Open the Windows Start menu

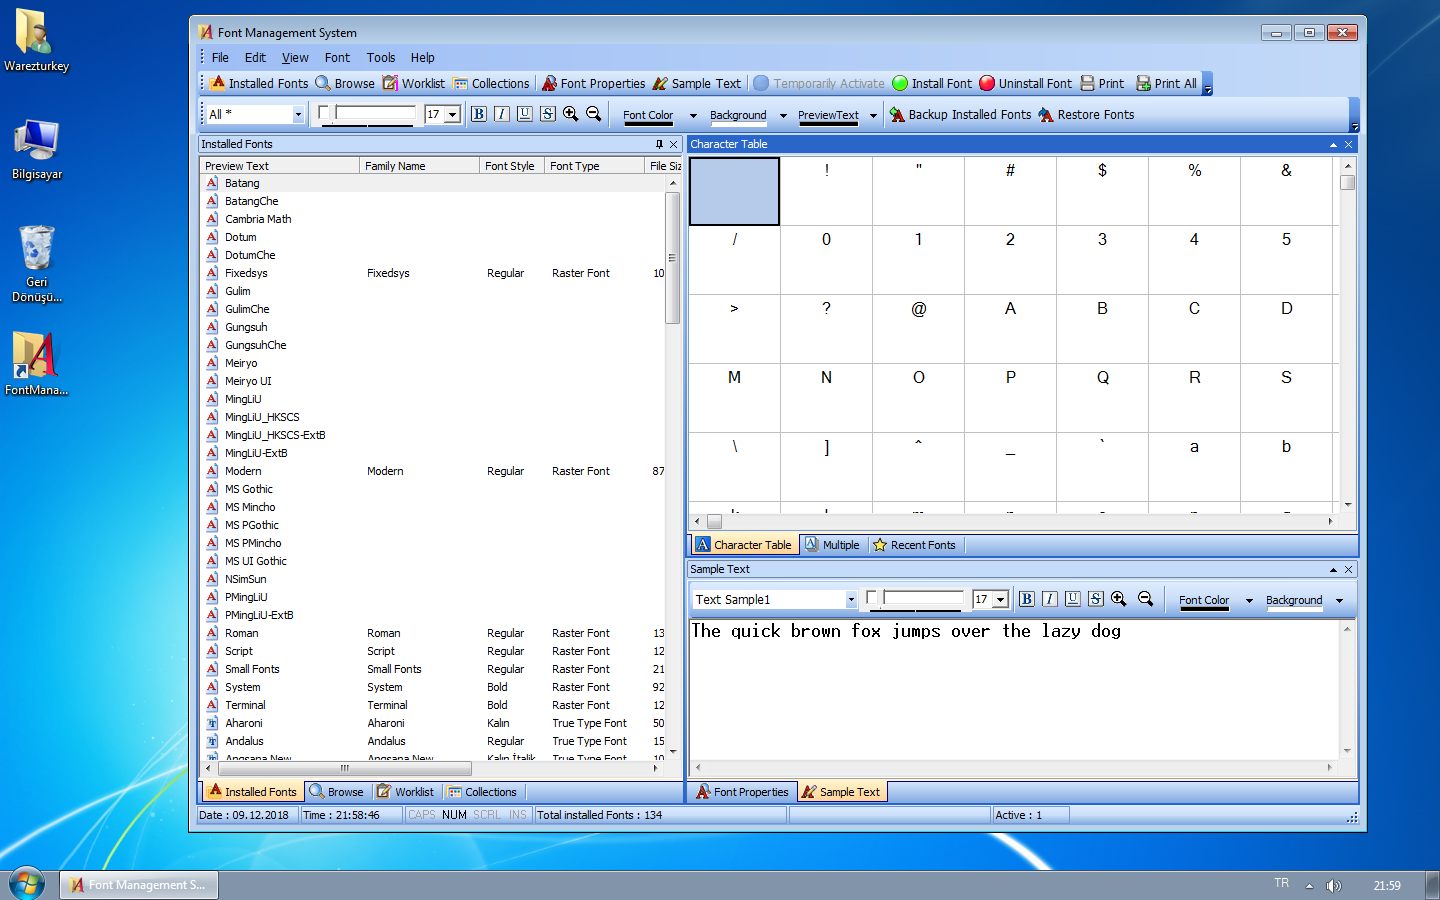[x=27, y=884]
